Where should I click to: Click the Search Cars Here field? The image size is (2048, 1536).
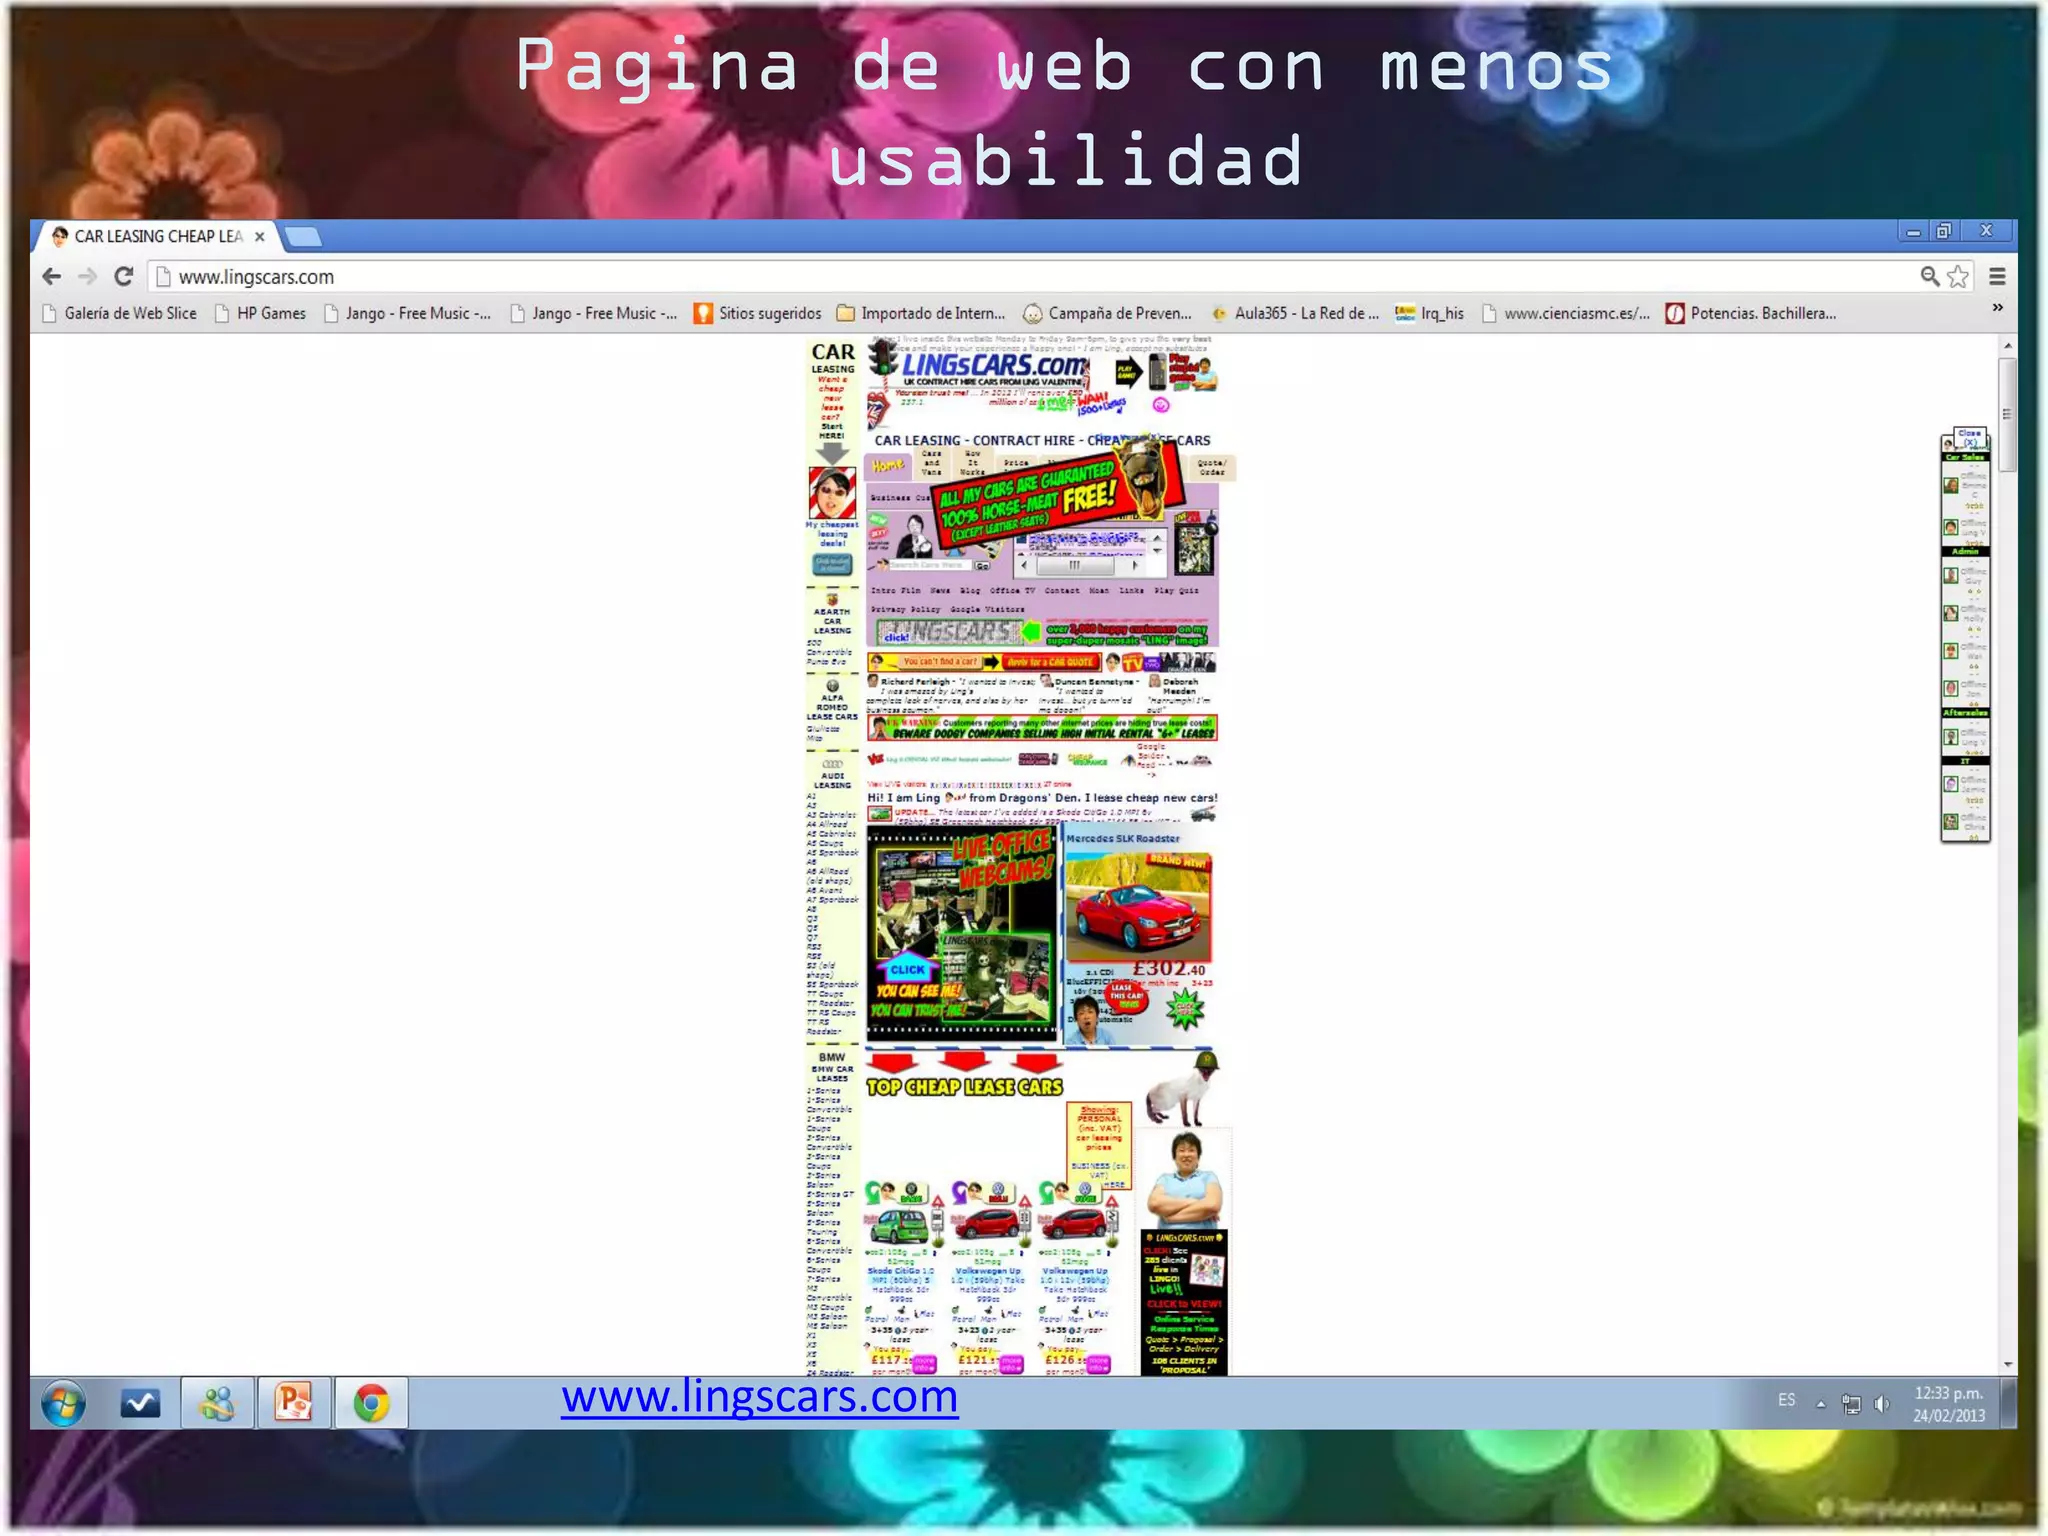930,565
